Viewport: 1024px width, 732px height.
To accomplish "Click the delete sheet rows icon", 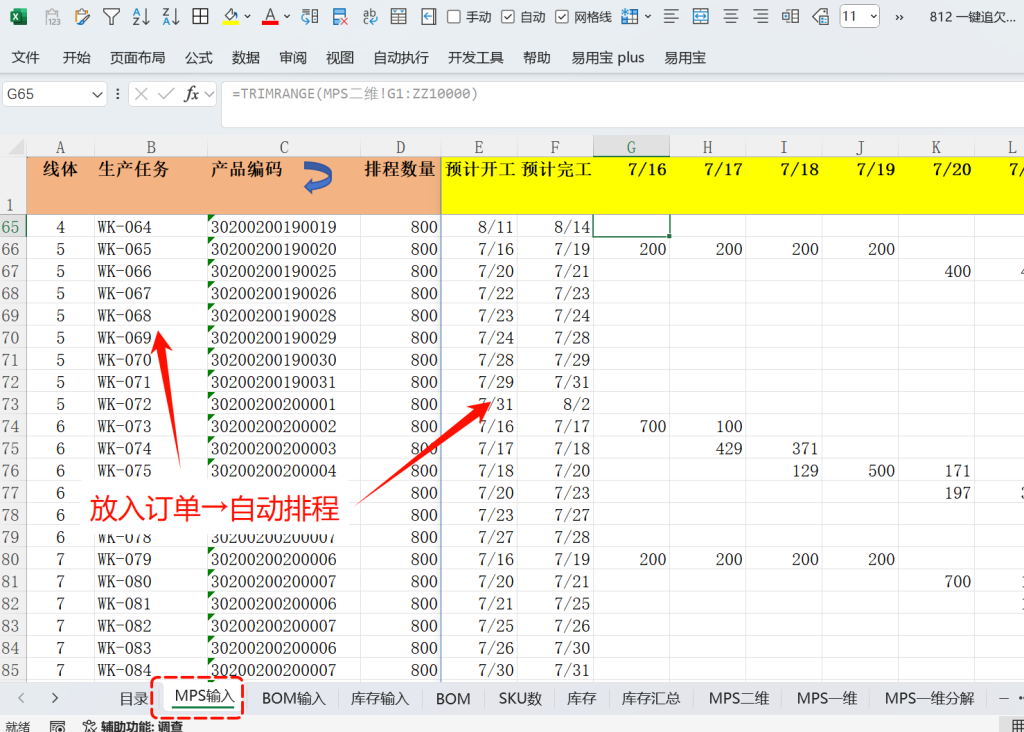I will coord(340,17).
